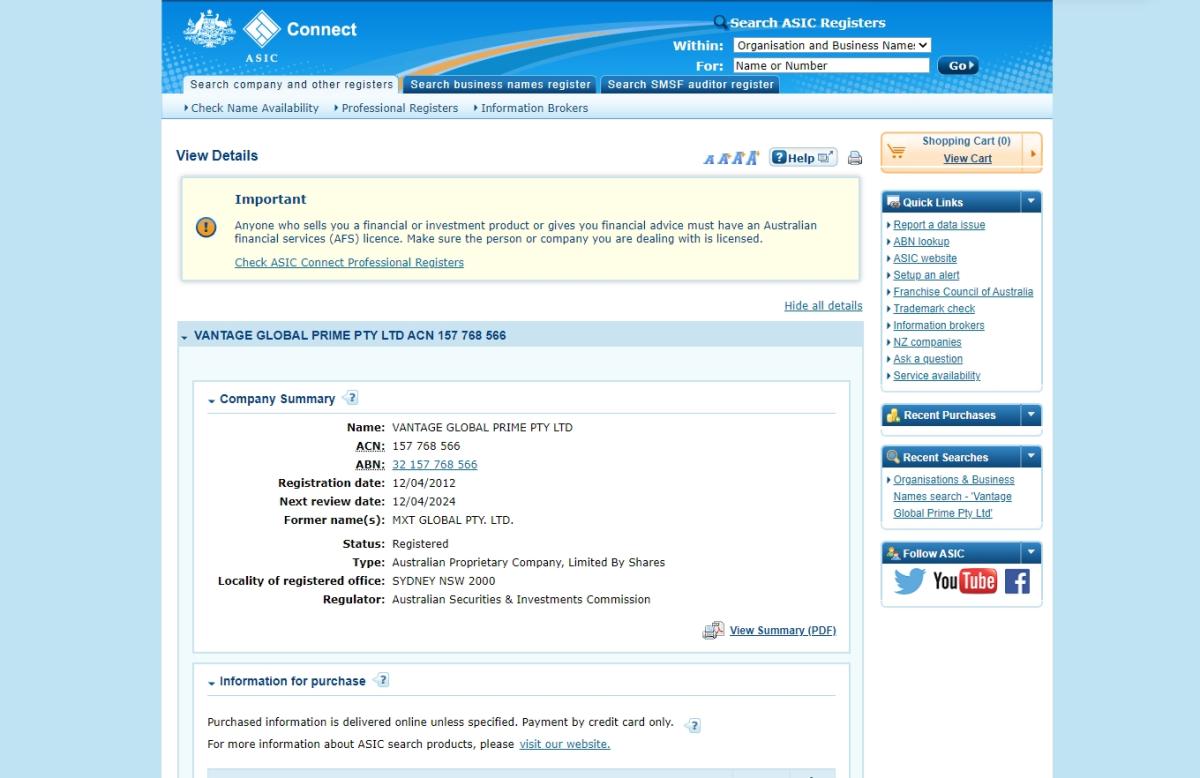The height and width of the screenshot is (778, 1200).
Task: Collapse the Company Summary section
Action: [210, 398]
